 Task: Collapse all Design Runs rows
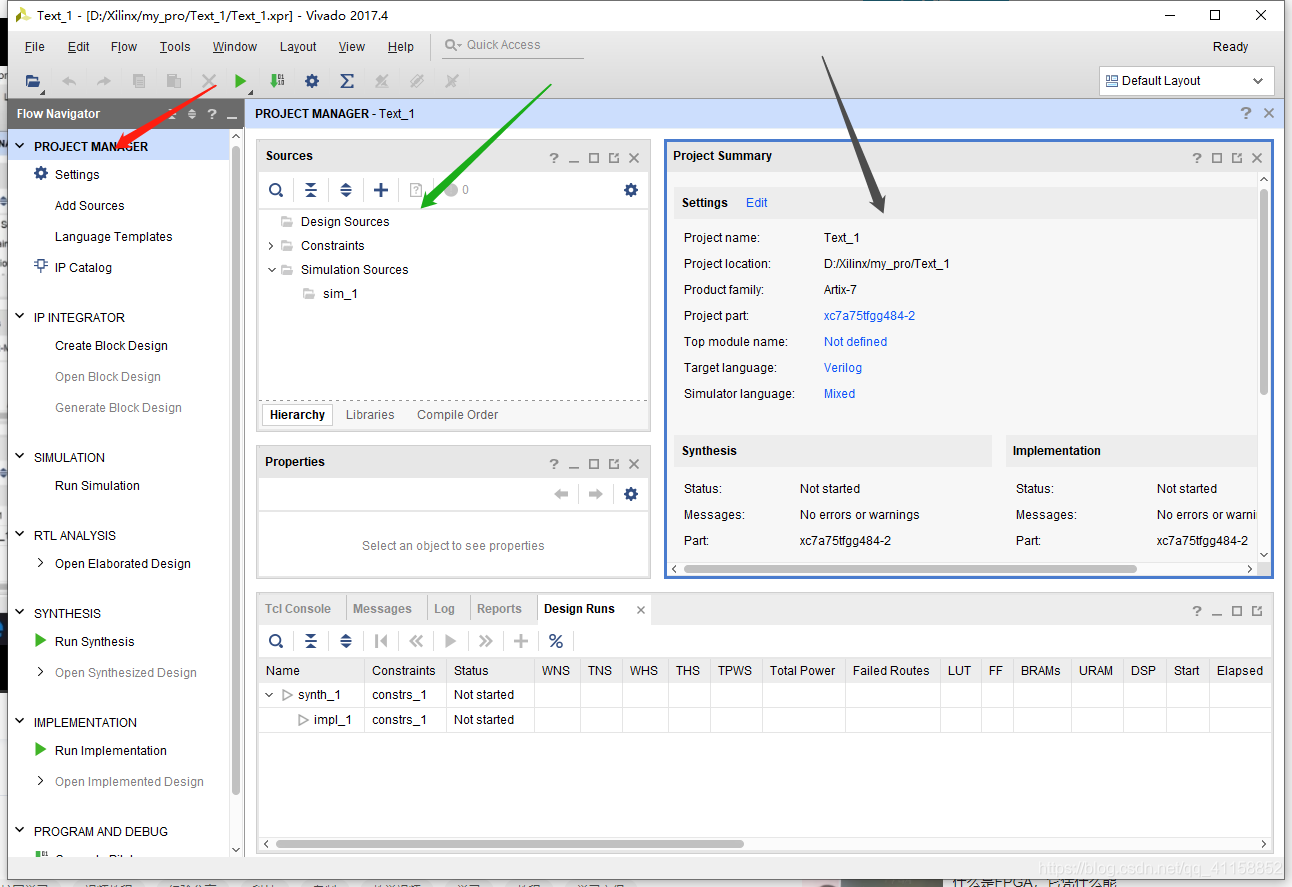[311, 641]
